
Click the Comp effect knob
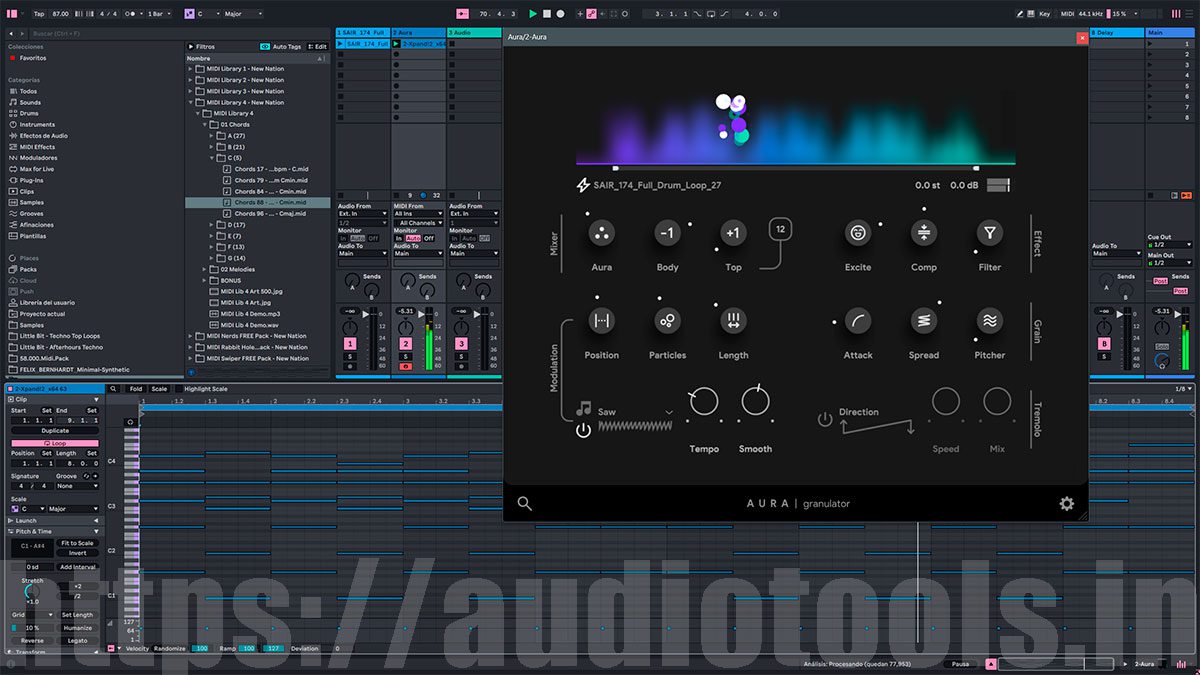[924, 233]
